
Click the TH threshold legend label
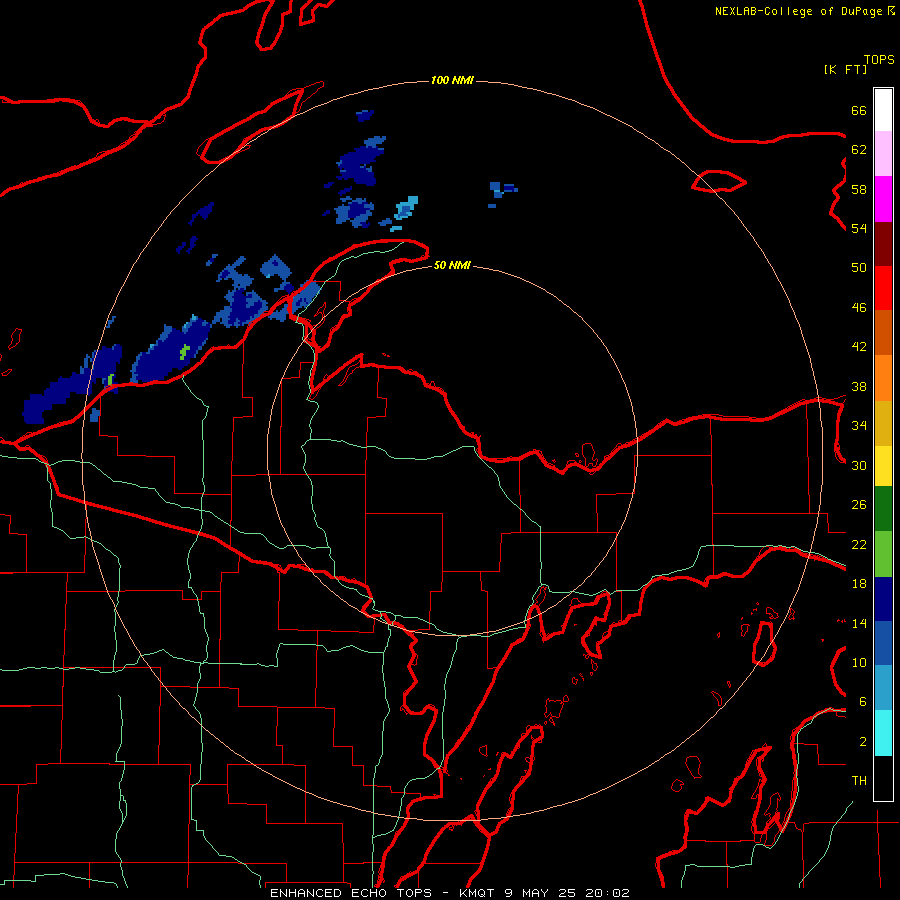pyautogui.click(x=859, y=781)
